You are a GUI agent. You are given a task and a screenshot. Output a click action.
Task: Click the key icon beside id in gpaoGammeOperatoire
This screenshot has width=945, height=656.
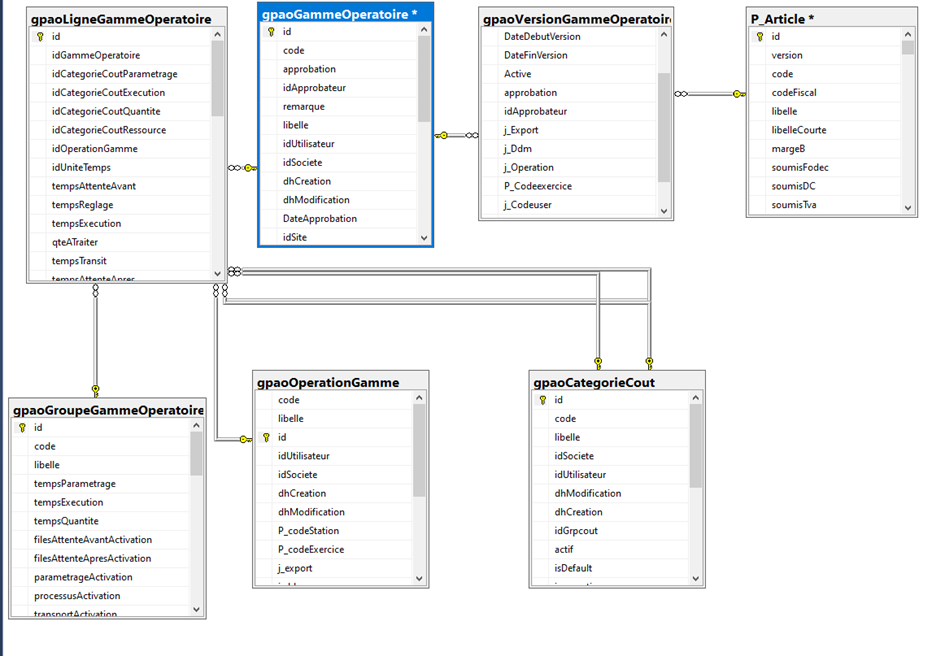(x=271, y=32)
